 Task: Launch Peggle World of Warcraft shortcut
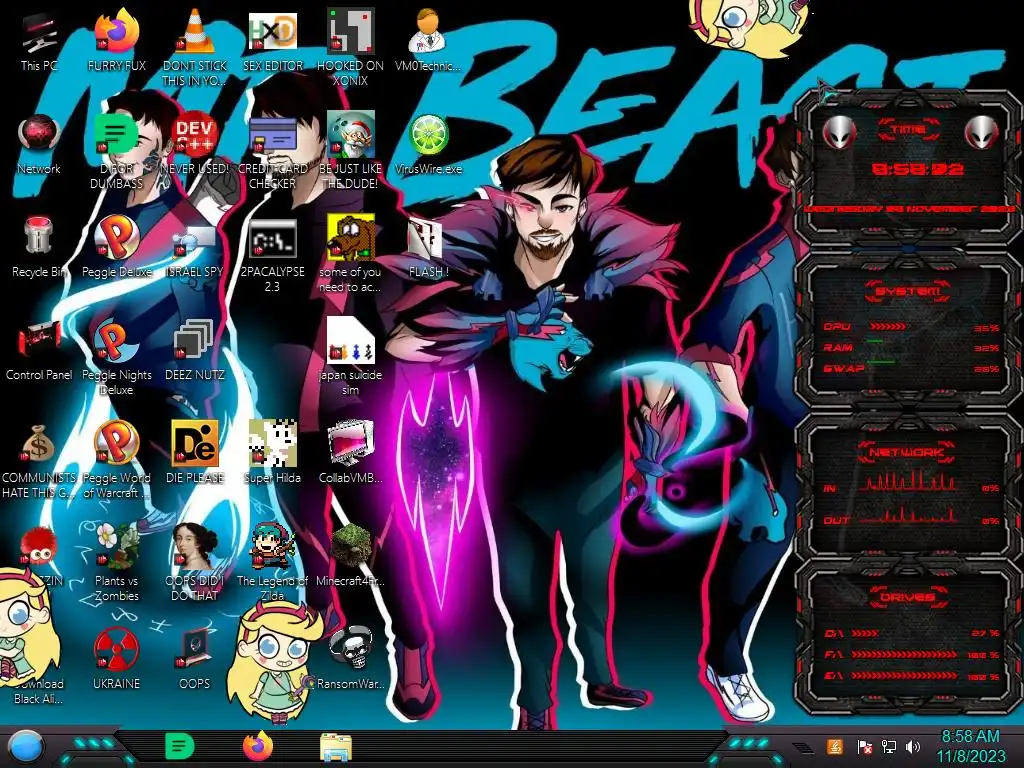click(117, 460)
